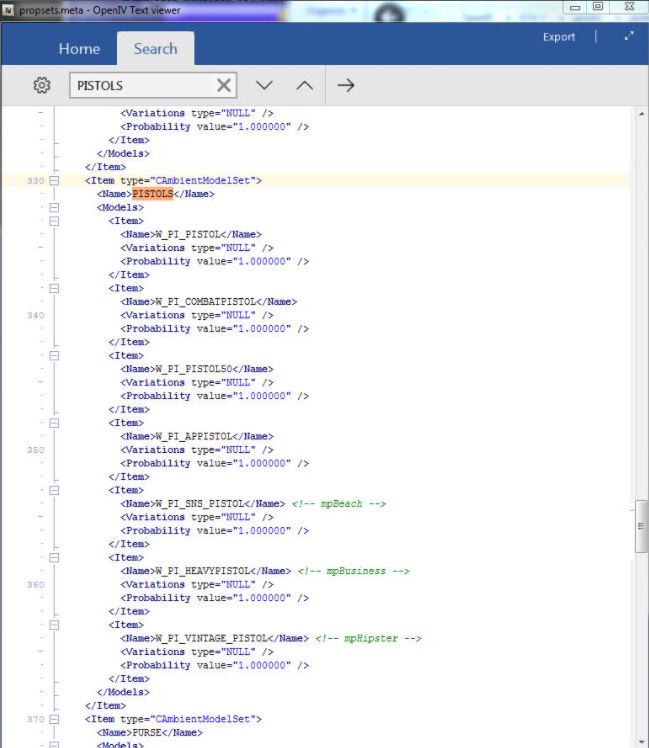649x748 pixels.
Task: Toggle fullscreen expand icon near Export
Action: click(629, 37)
